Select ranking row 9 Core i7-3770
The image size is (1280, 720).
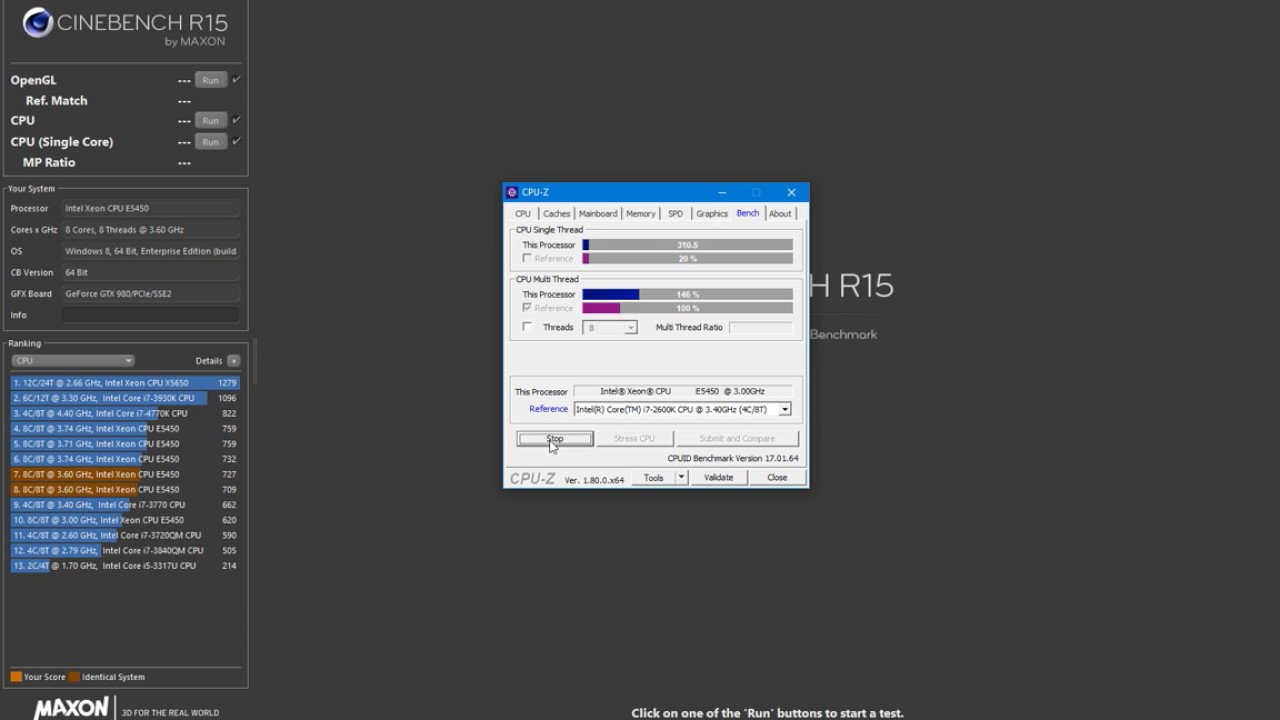pos(125,505)
